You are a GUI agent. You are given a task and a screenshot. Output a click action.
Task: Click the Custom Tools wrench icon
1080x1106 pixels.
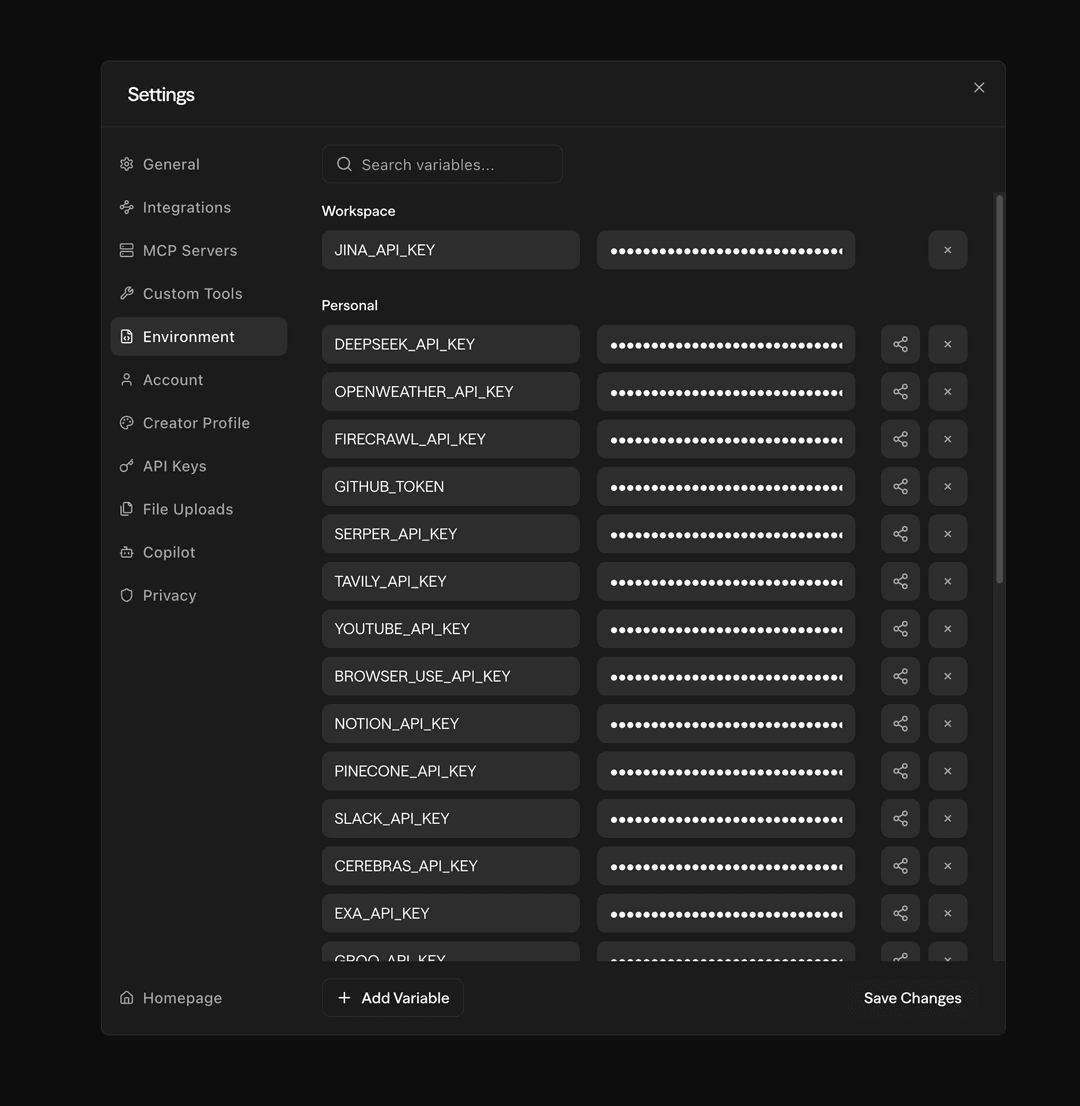tap(126, 293)
